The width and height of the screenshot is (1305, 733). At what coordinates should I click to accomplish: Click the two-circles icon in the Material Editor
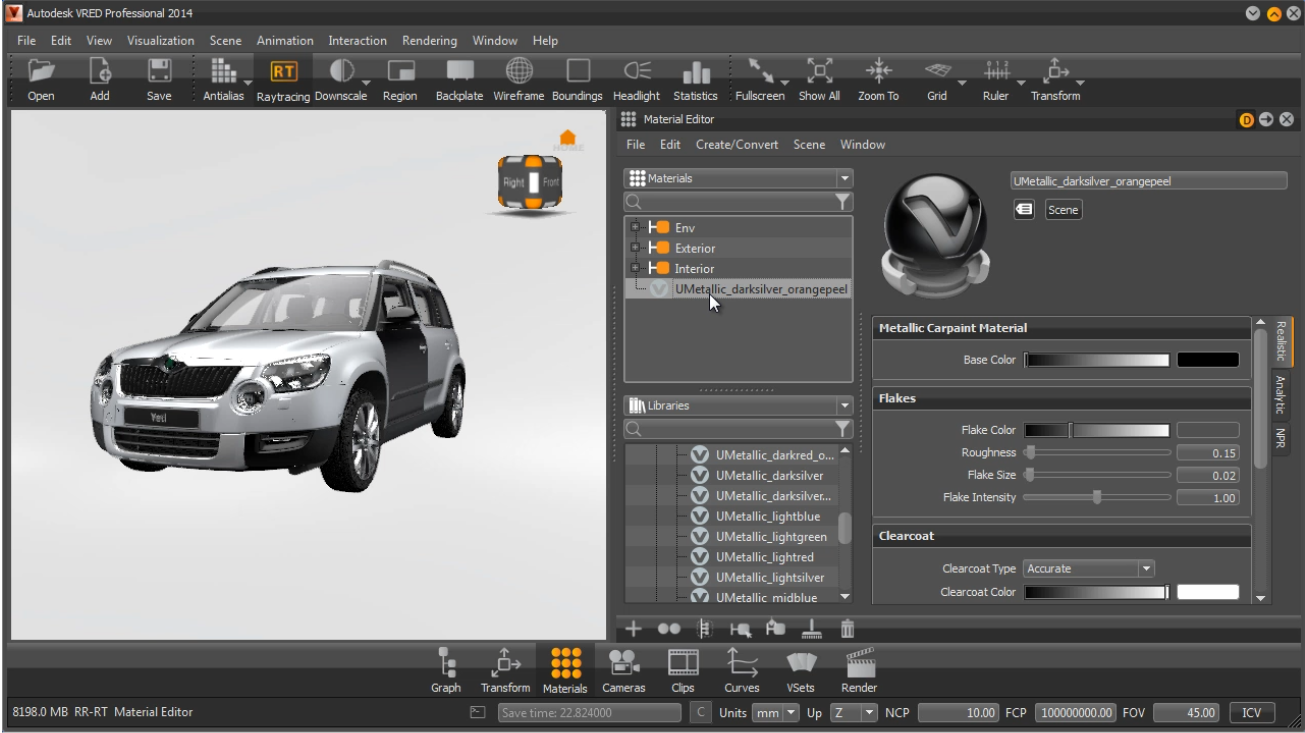pos(668,629)
